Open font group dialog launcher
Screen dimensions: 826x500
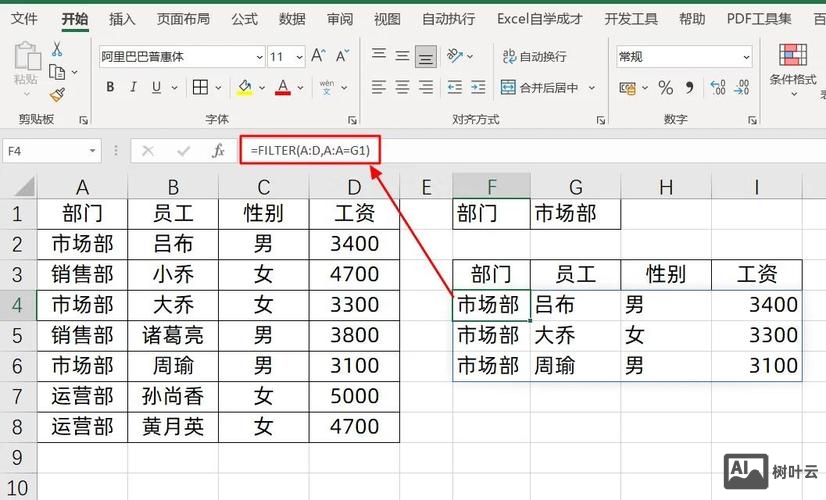tap(352, 120)
